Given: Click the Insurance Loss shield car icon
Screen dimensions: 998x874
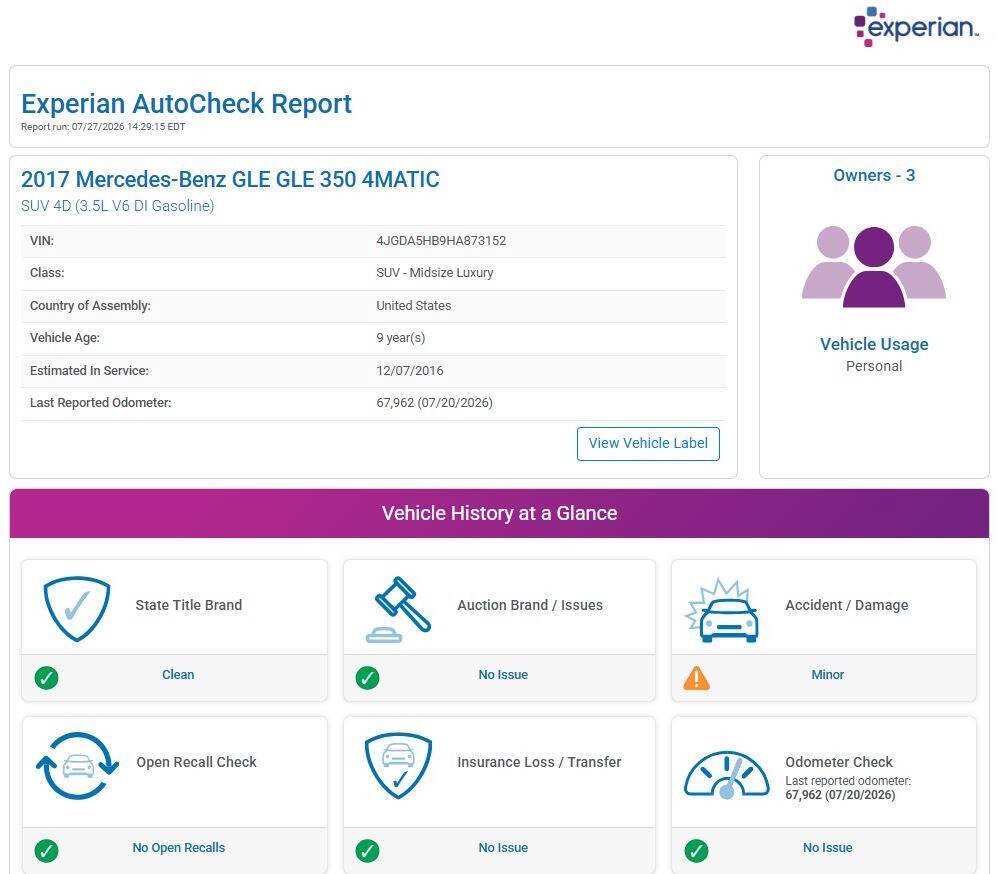Looking at the screenshot, I should click(x=398, y=766).
